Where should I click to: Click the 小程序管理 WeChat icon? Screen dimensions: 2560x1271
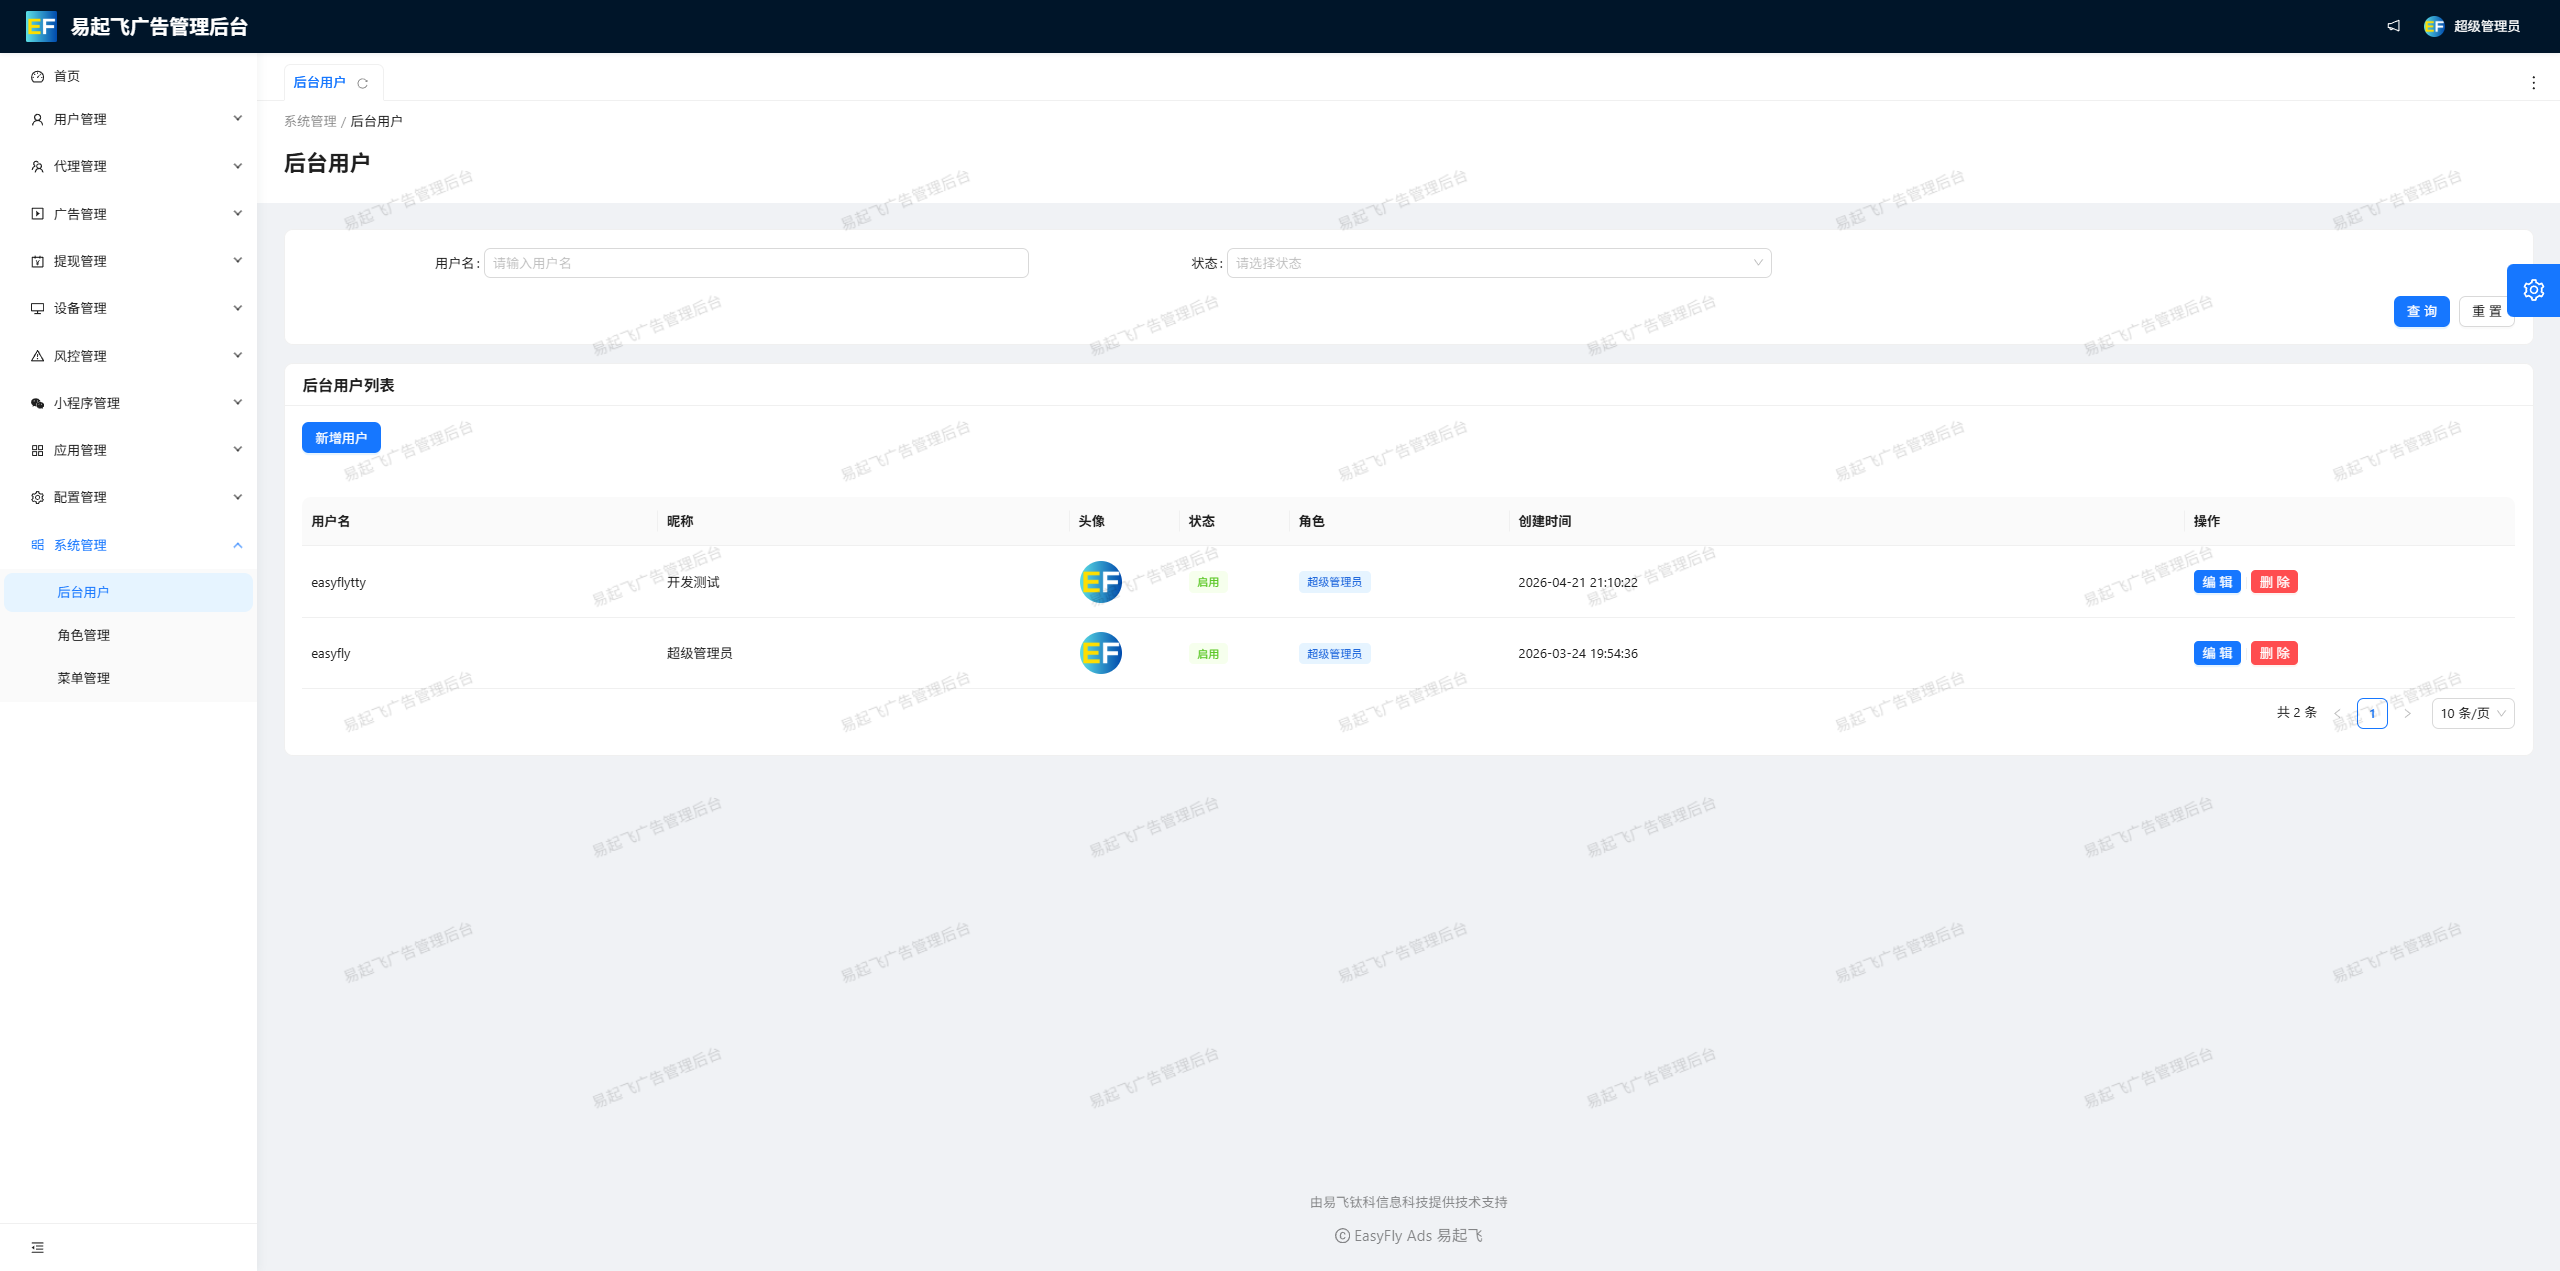coord(37,403)
